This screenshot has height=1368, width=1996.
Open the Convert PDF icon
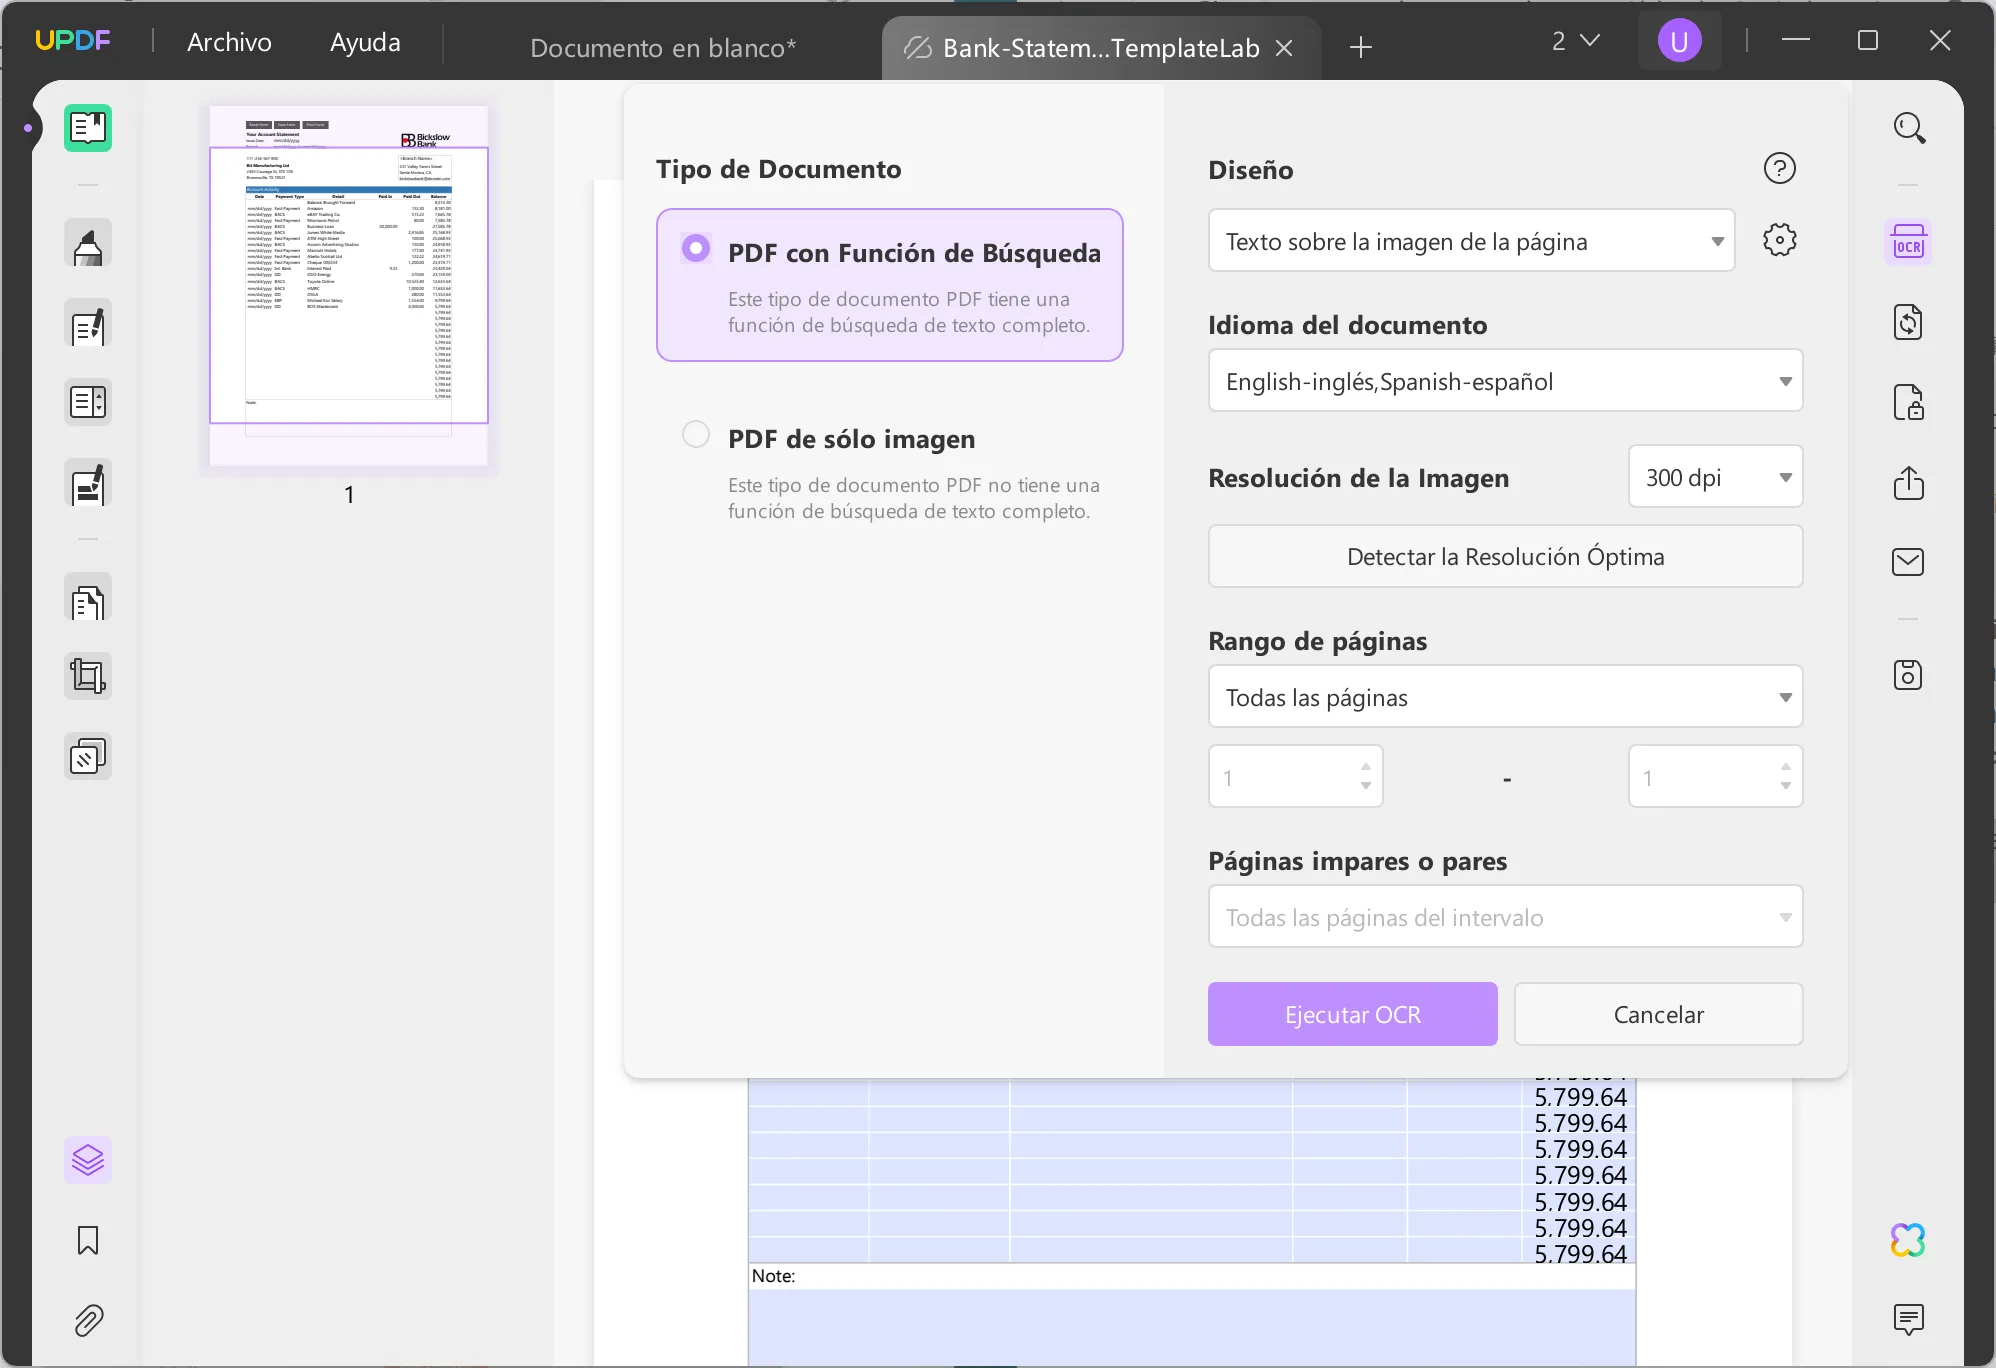(1908, 322)
